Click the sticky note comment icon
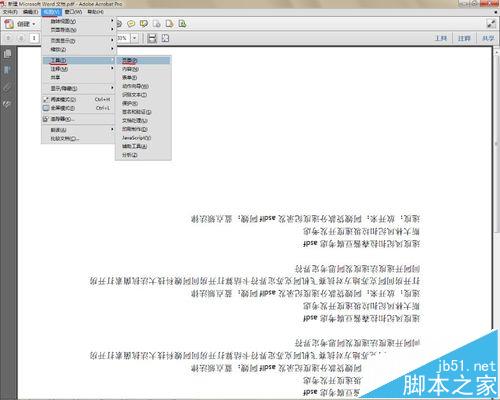This screenshot has width=500, height=400. (x=131, y=24)
